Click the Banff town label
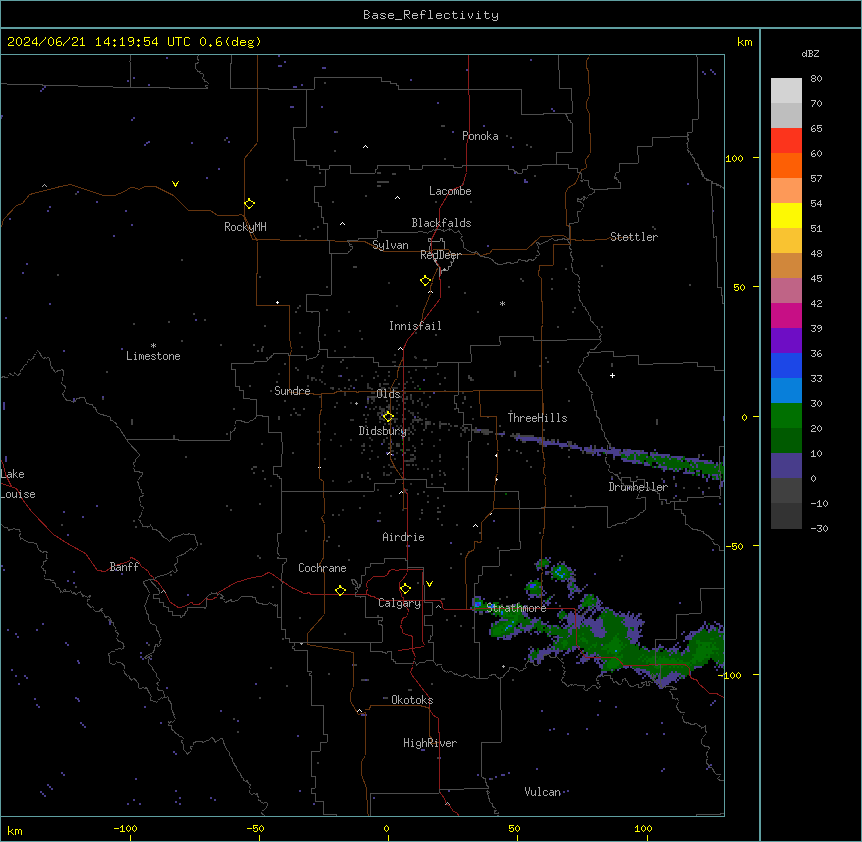862x842 pixels. coord(124,567)
